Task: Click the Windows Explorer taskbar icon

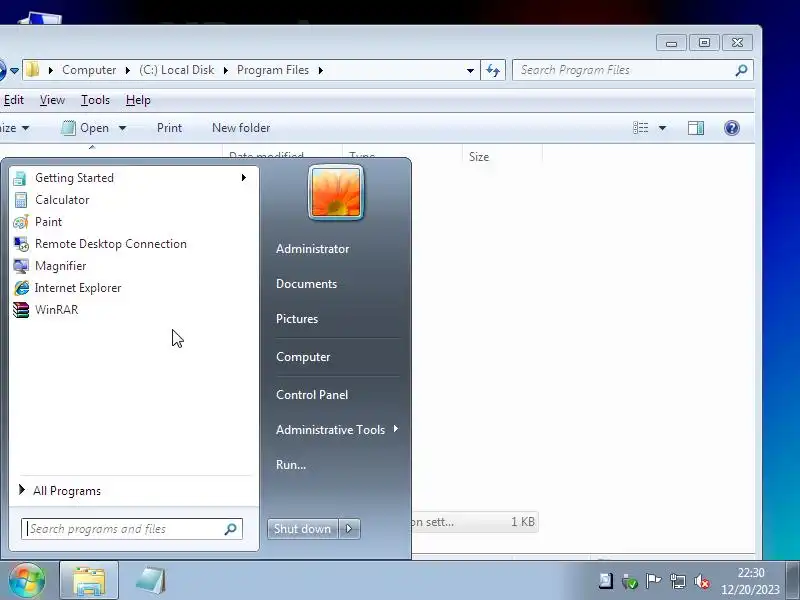Action: (x=89, y=581)
